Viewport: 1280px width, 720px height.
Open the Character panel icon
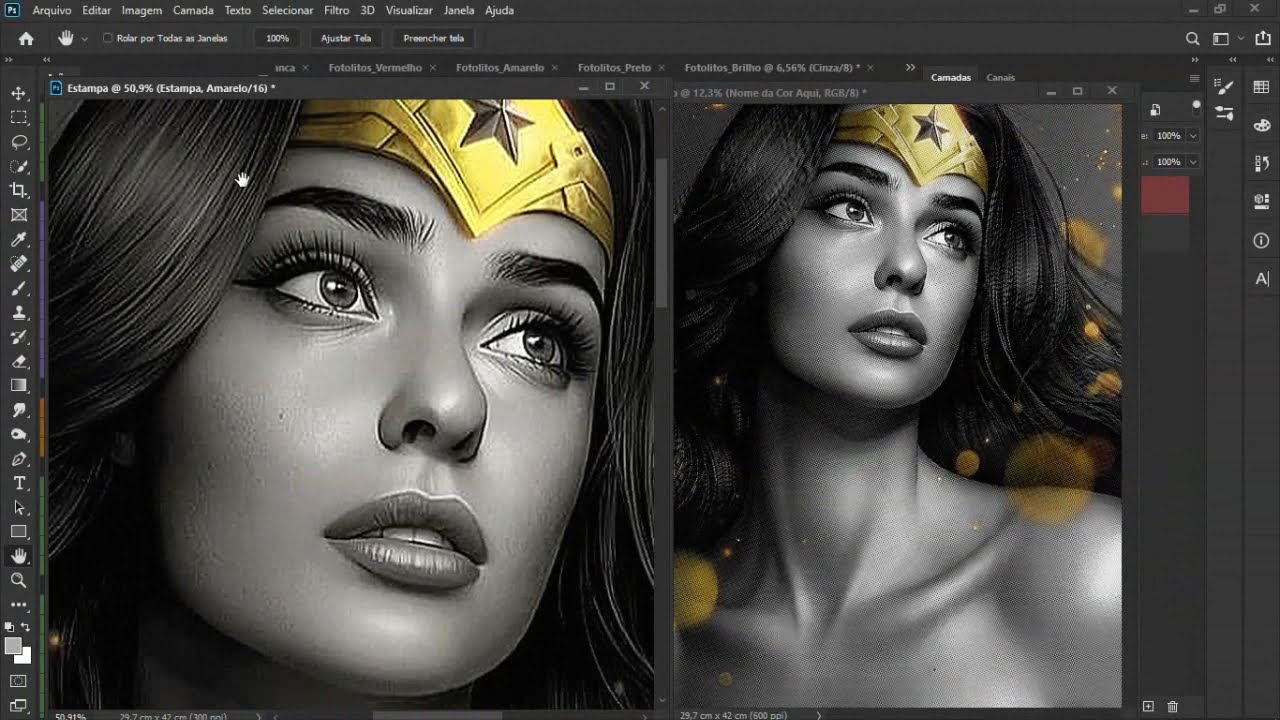click(x=1261, y=279)
